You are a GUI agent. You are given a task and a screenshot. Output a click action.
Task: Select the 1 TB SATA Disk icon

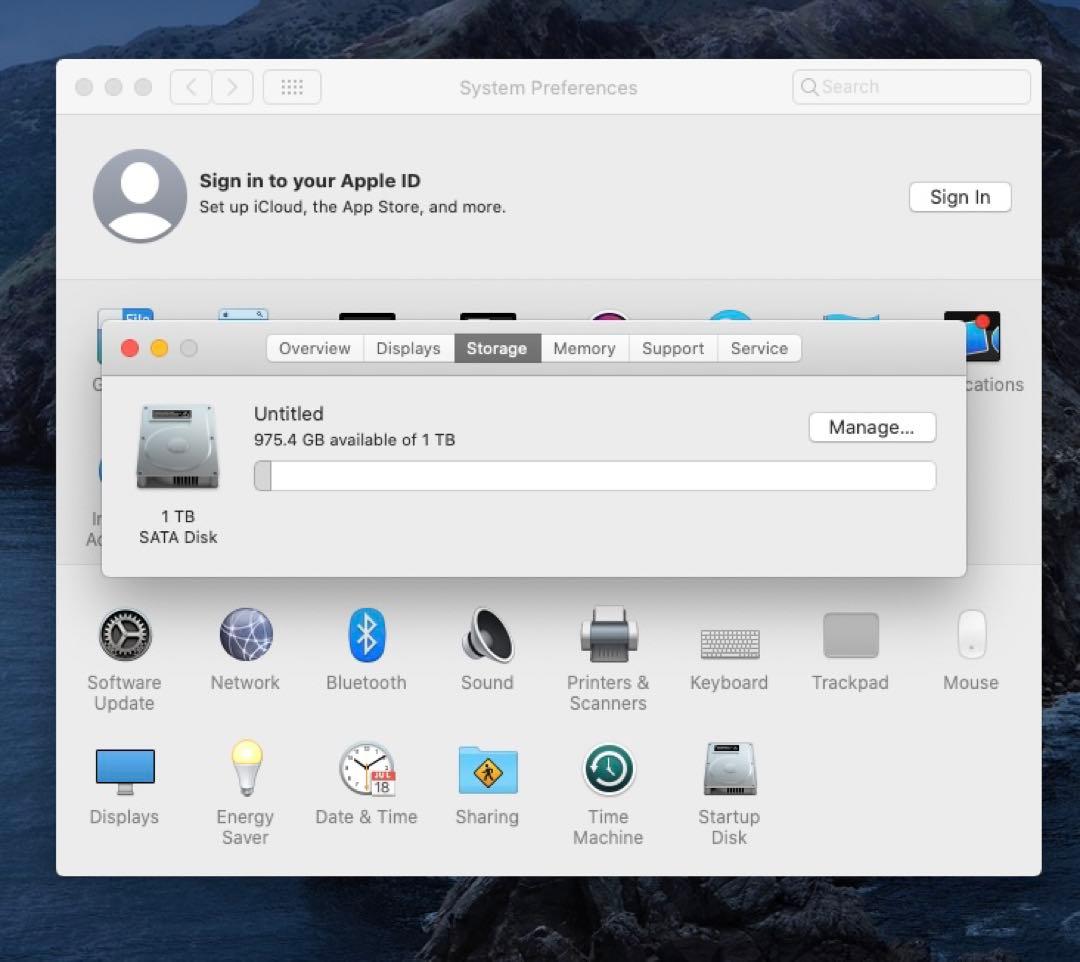point(177,444)
